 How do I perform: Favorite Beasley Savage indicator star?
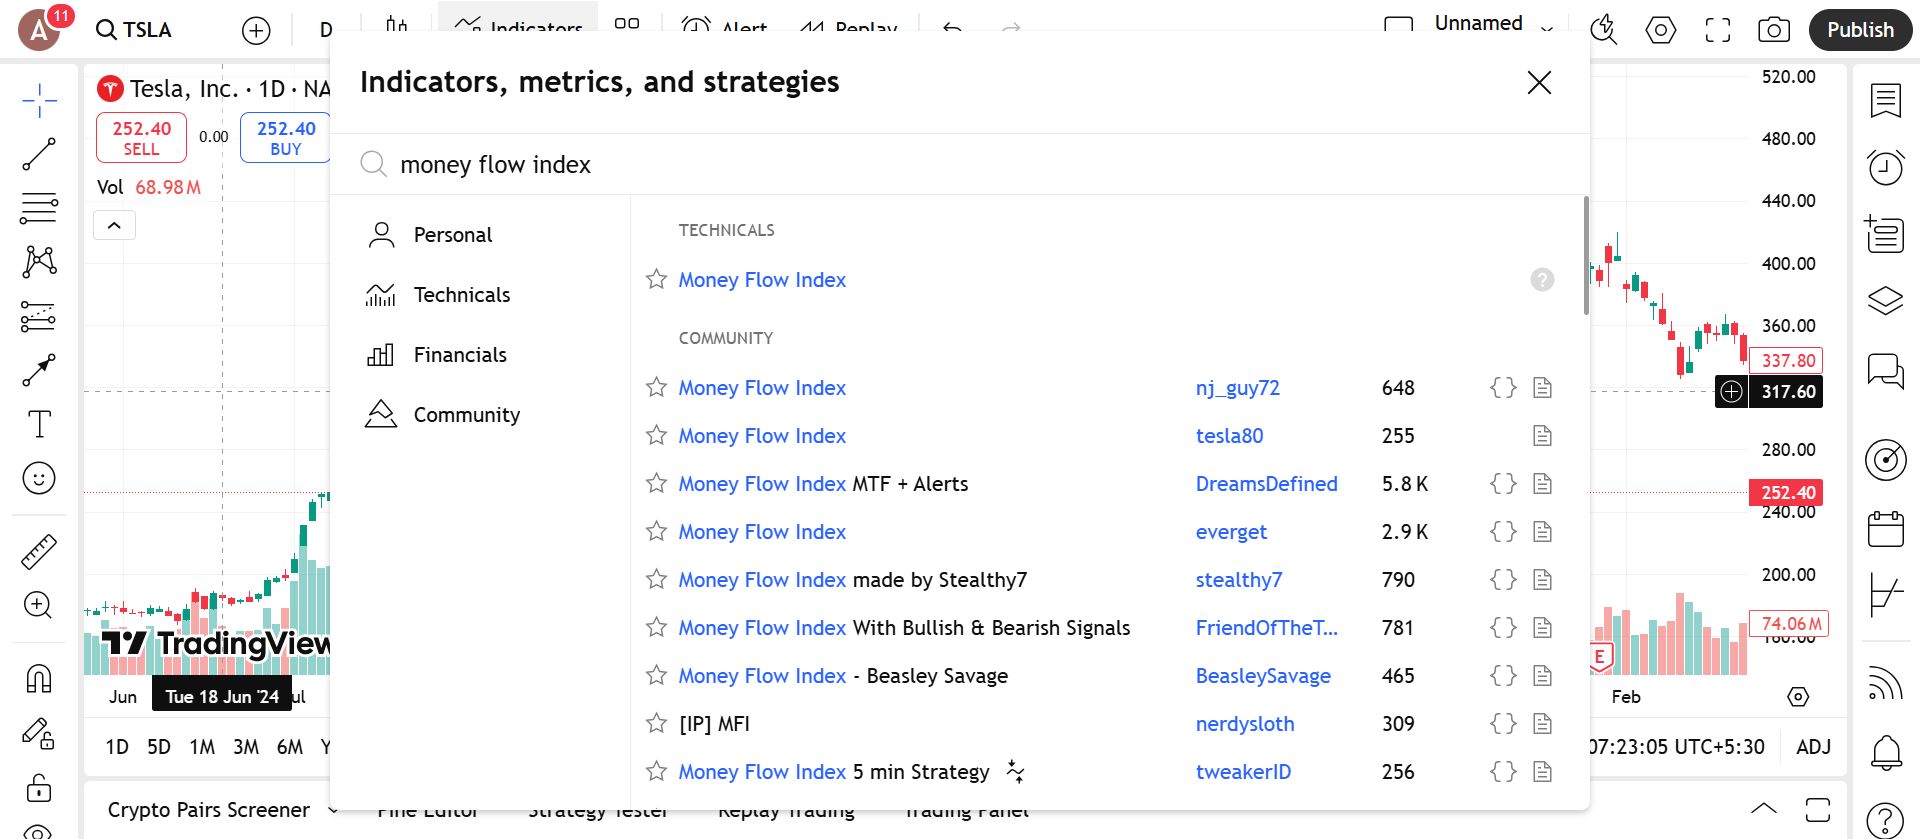(x=656, y=676)
